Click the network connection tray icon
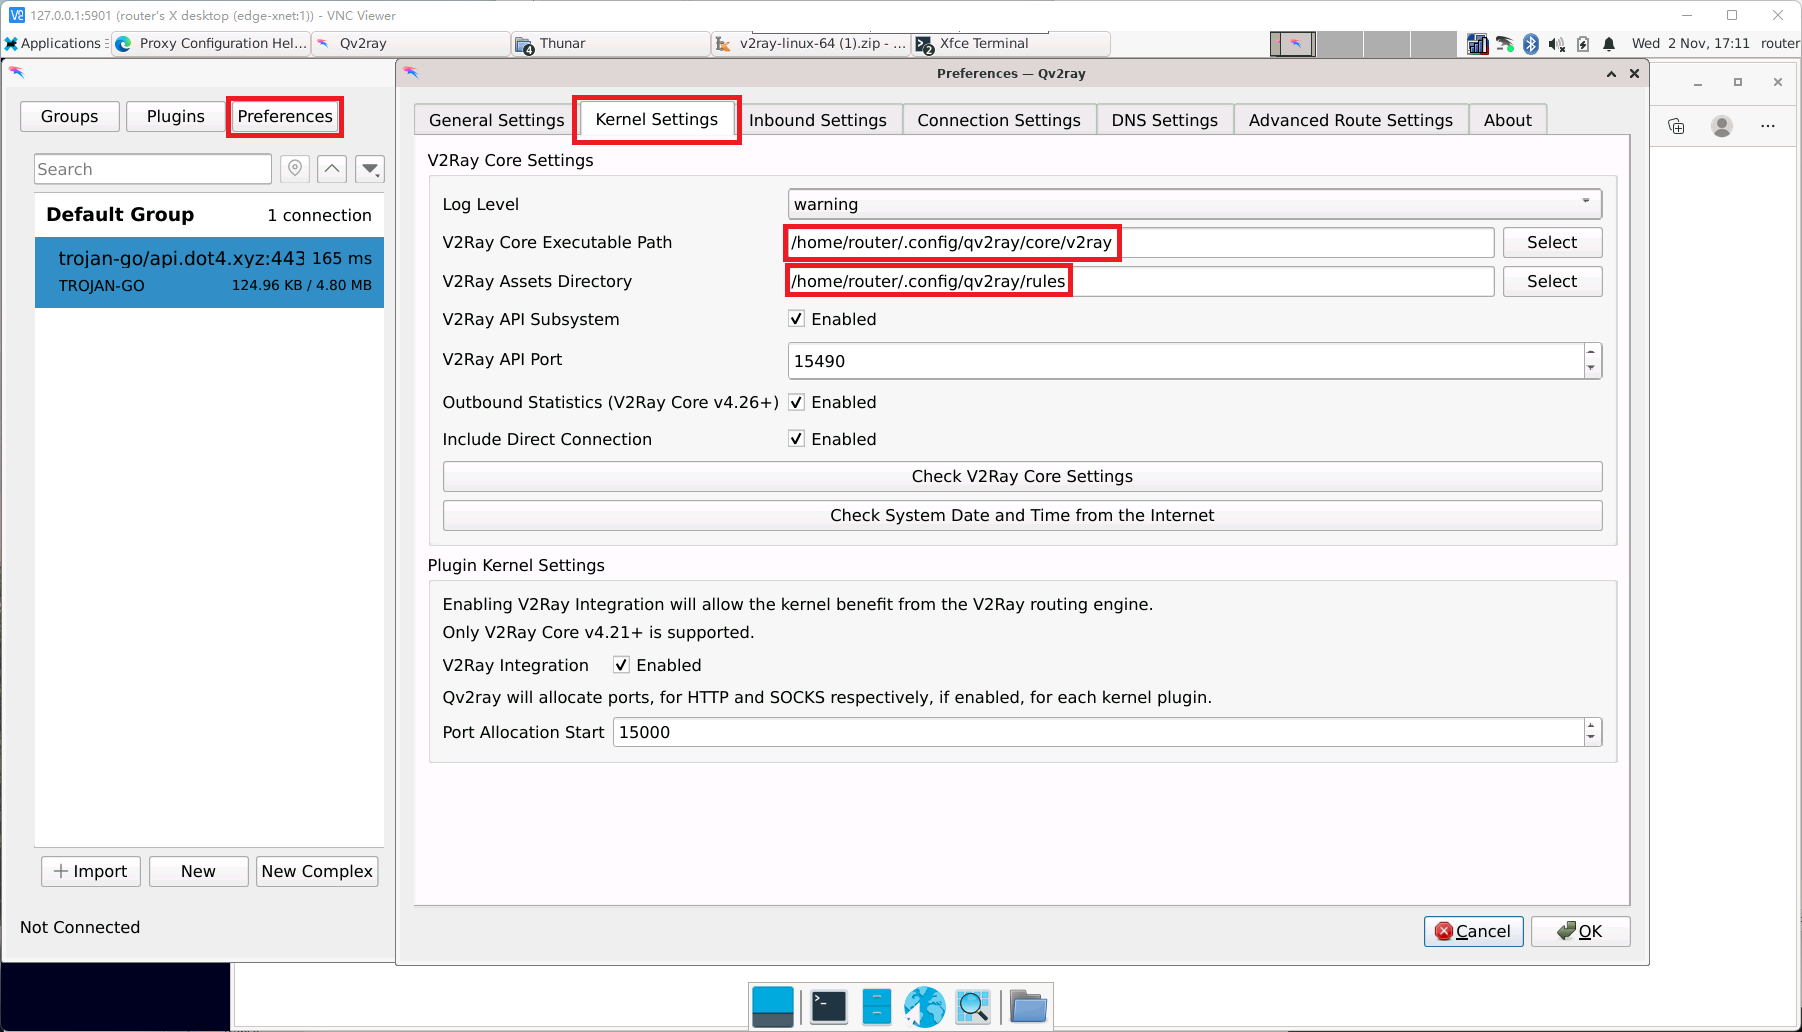This screenshot has width=1802, height=1032. pos(1505,44)
